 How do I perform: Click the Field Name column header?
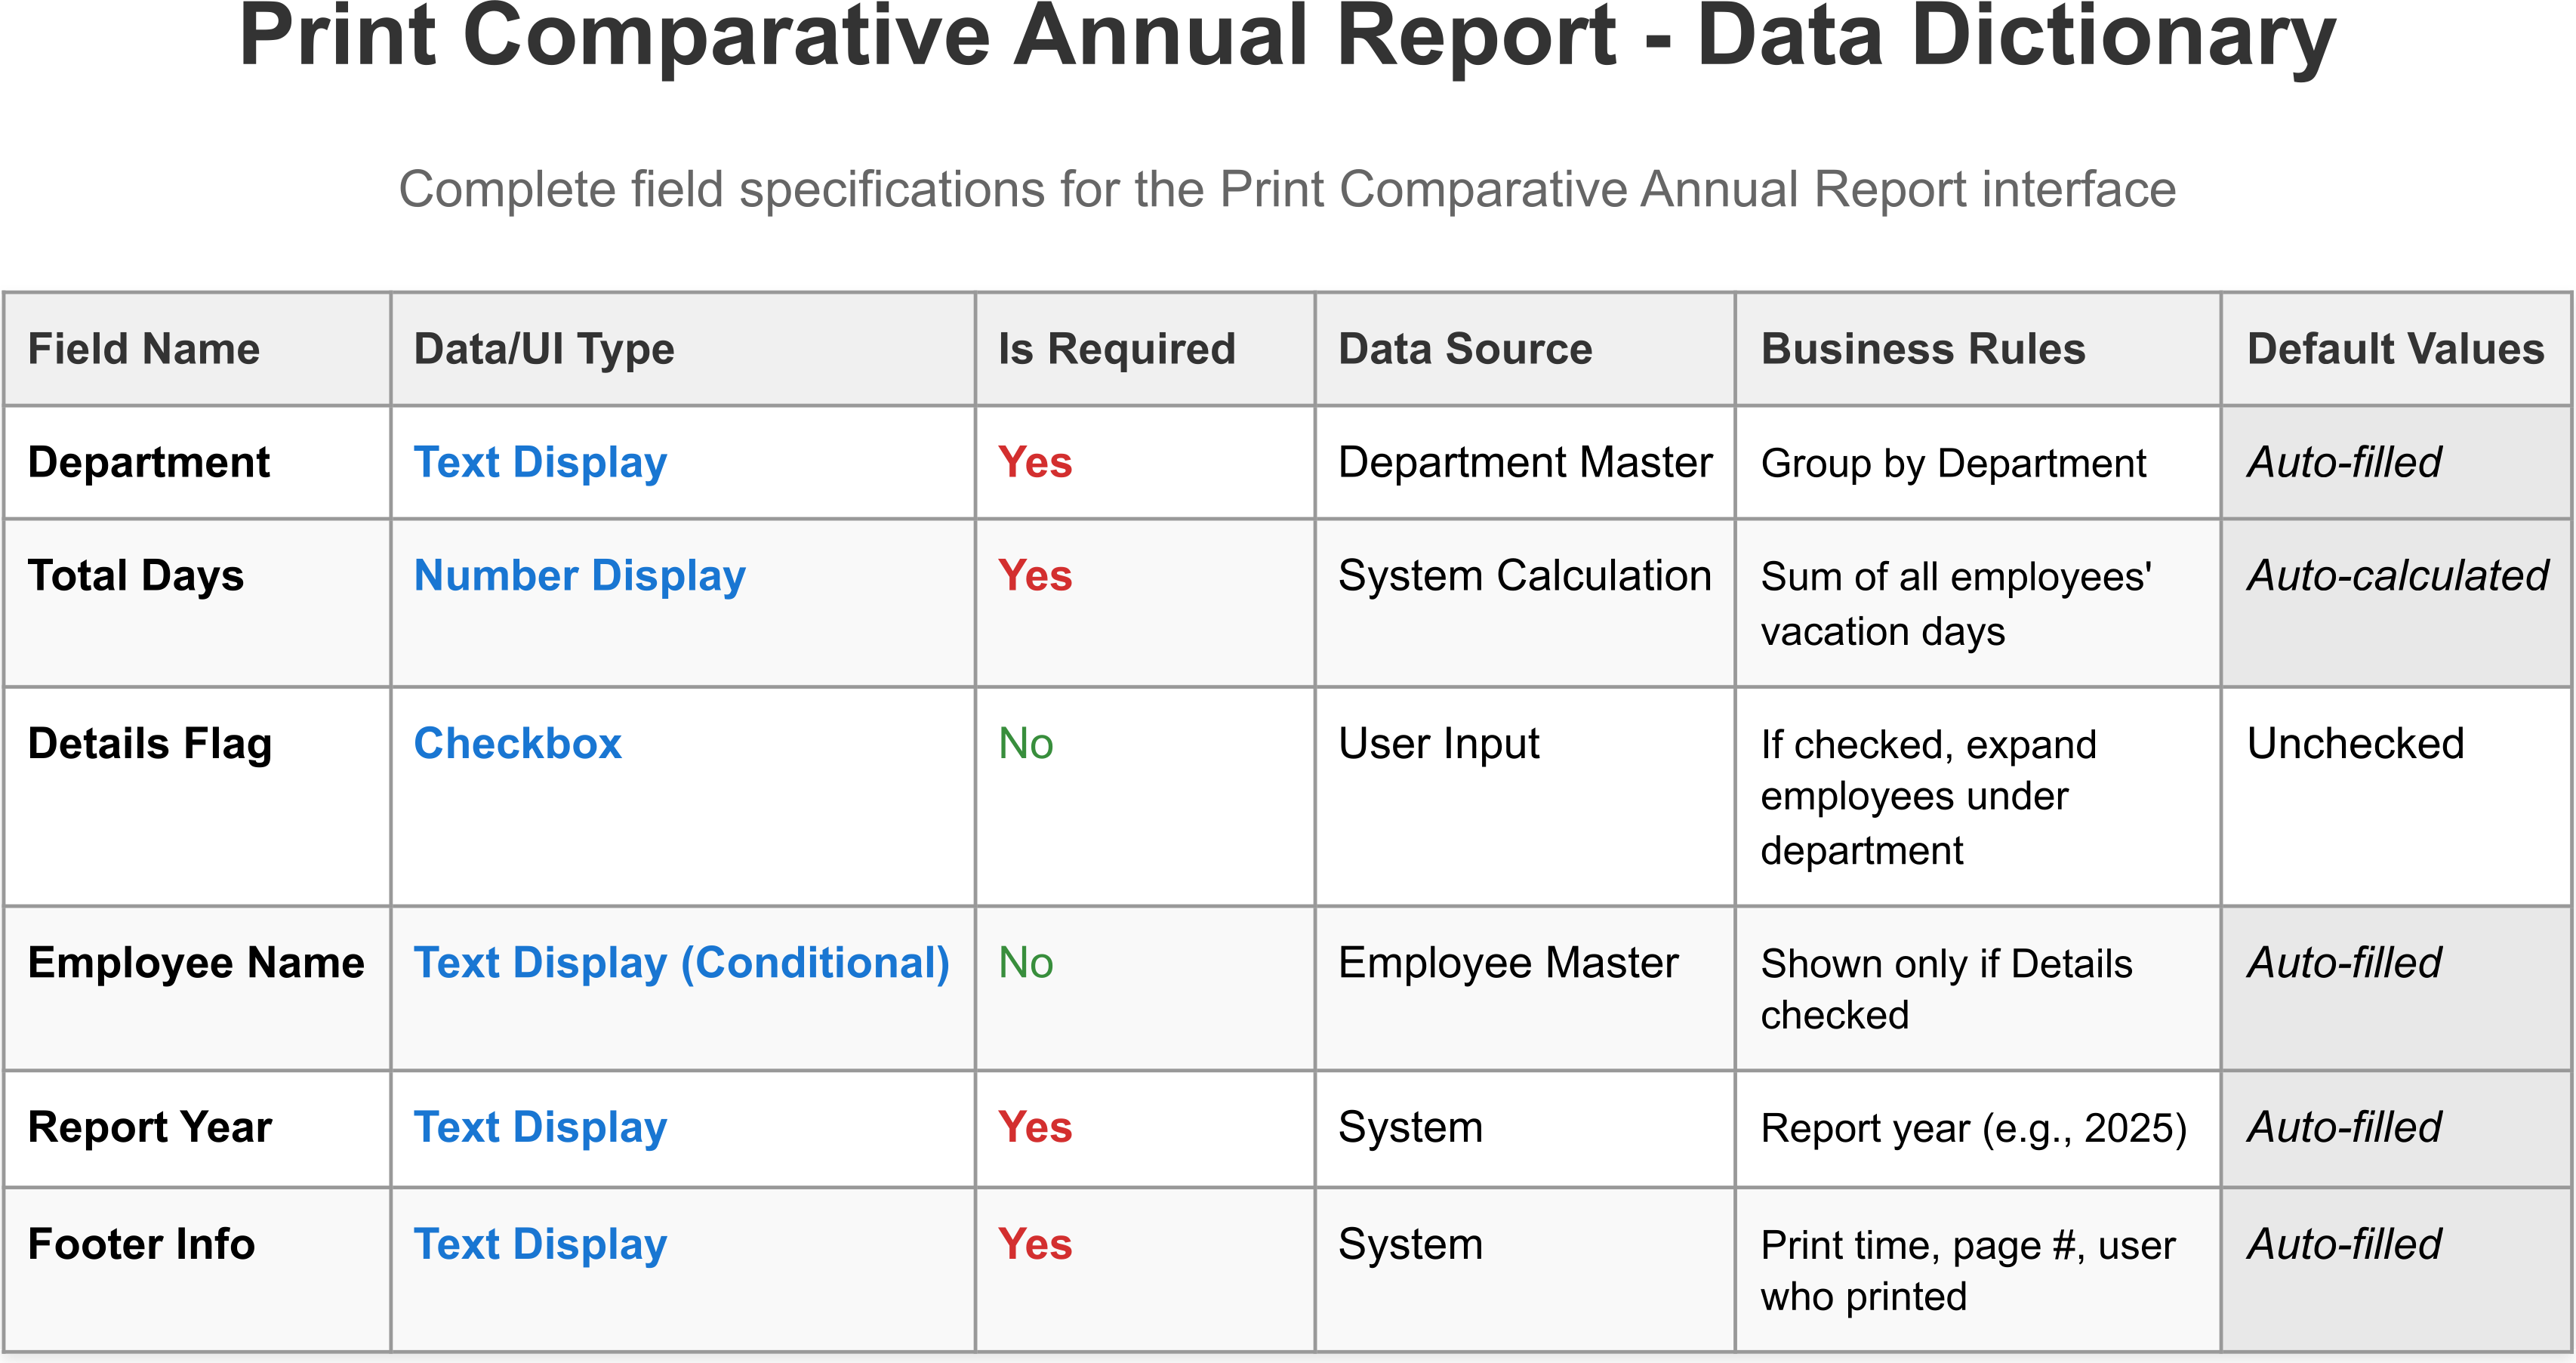click(x=143, y=350)
